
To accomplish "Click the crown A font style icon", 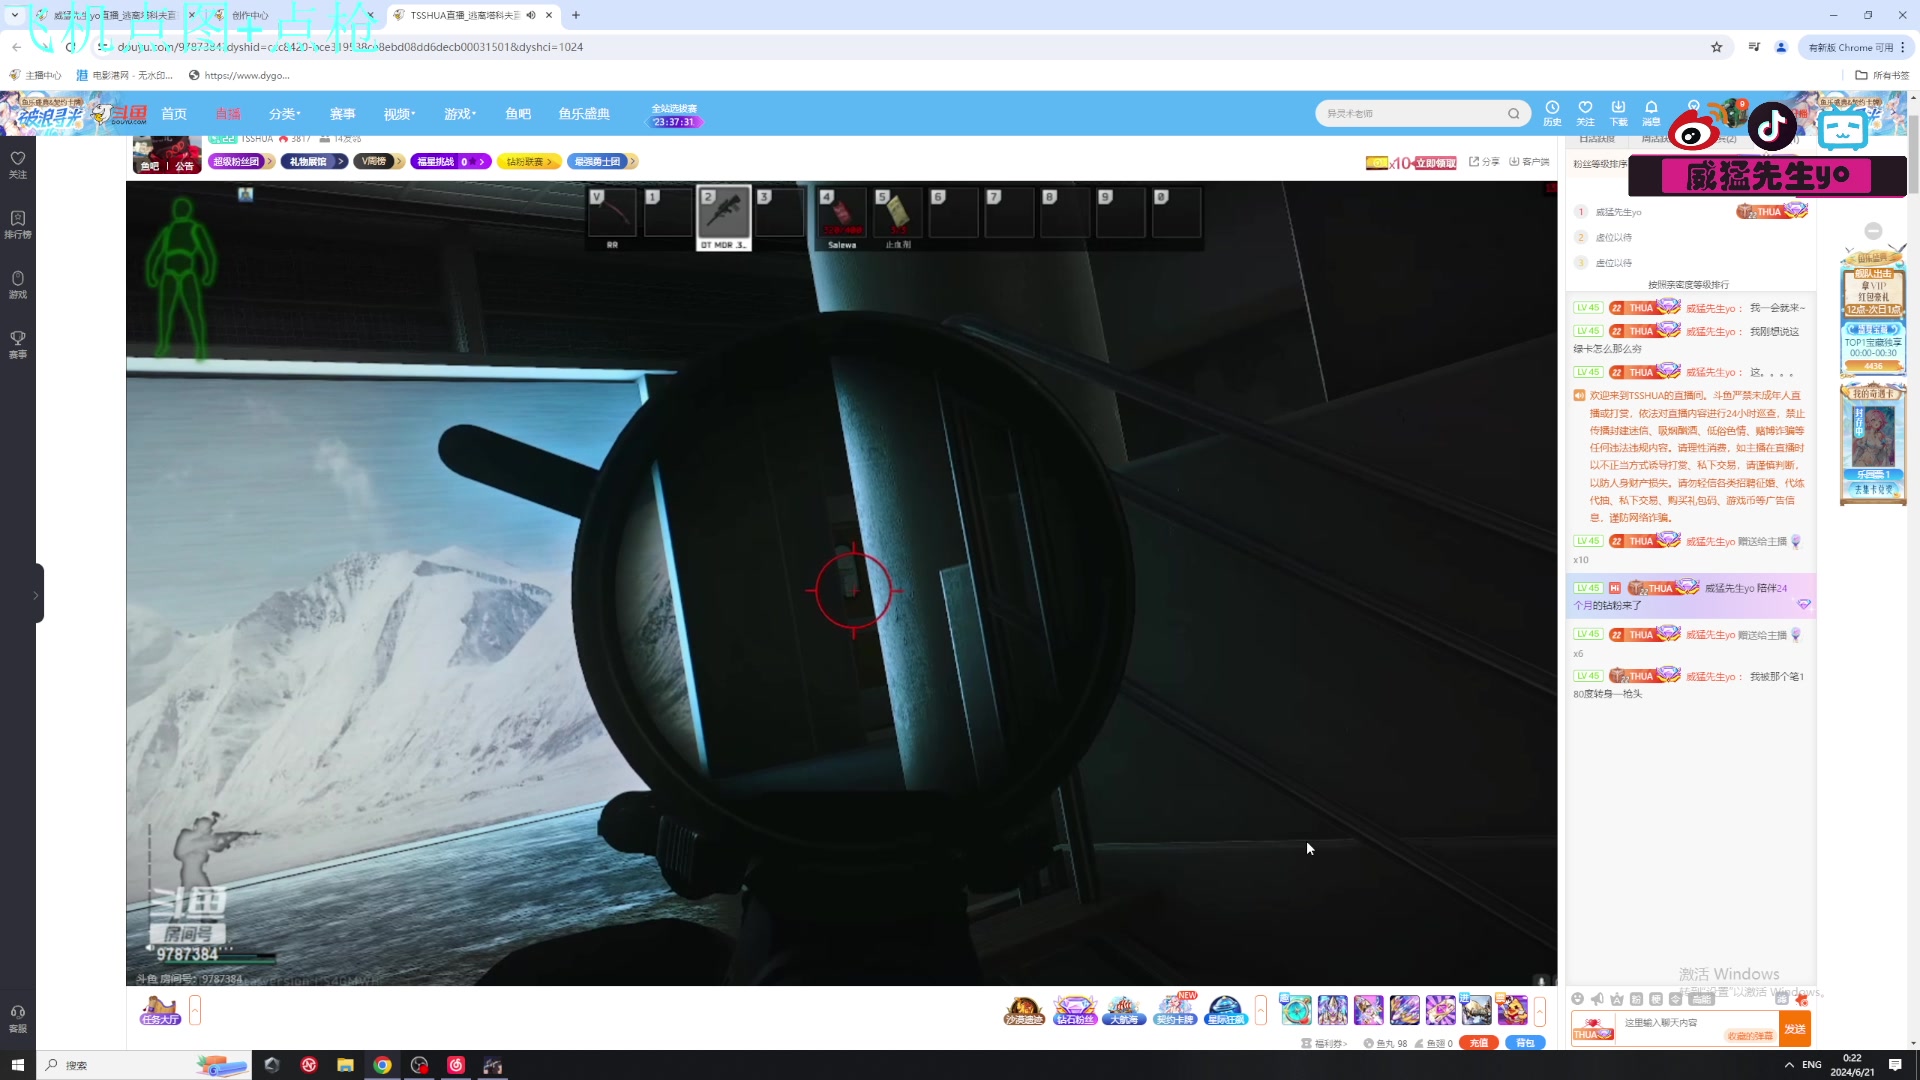I will tap(1617, 999).
